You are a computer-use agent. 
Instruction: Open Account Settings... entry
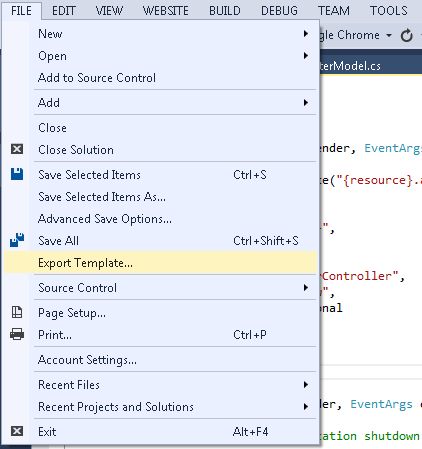pos(160,360)
